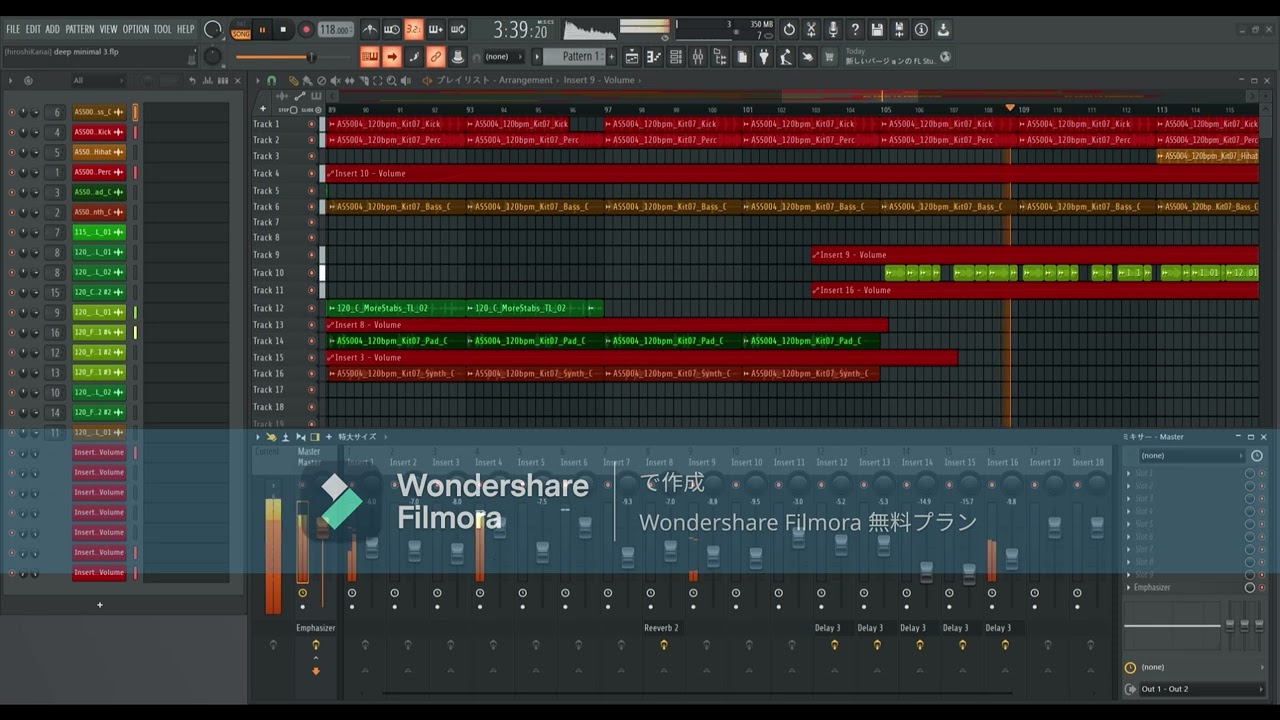Click the 120_C..2 #2 channel button
The height and width of the screenshot is (720, 1280).
(99, 292)
